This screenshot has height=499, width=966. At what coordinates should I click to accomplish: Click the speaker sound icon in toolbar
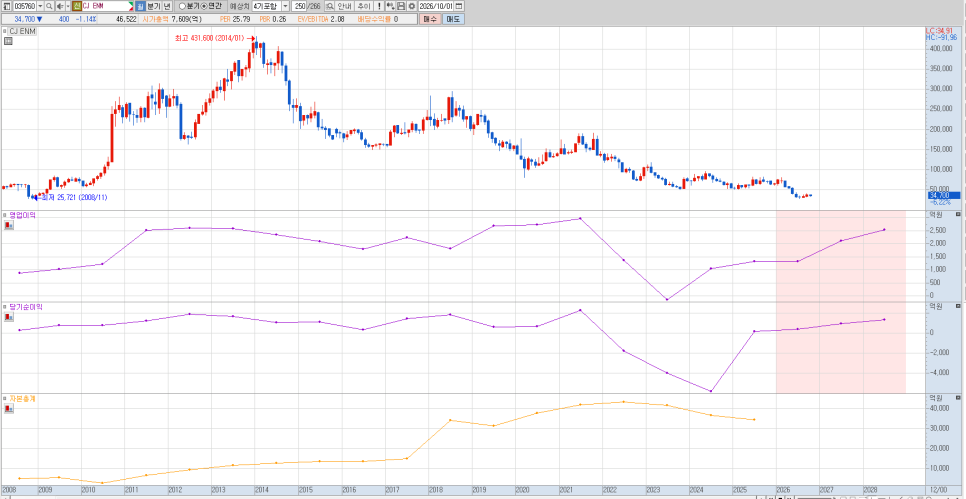(60, 6)
